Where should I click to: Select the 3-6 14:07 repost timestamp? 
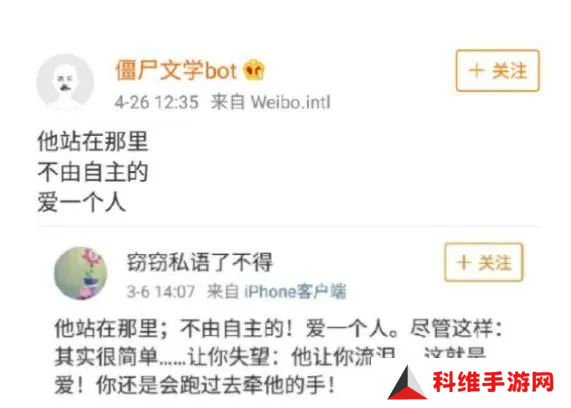coord(161,292)
